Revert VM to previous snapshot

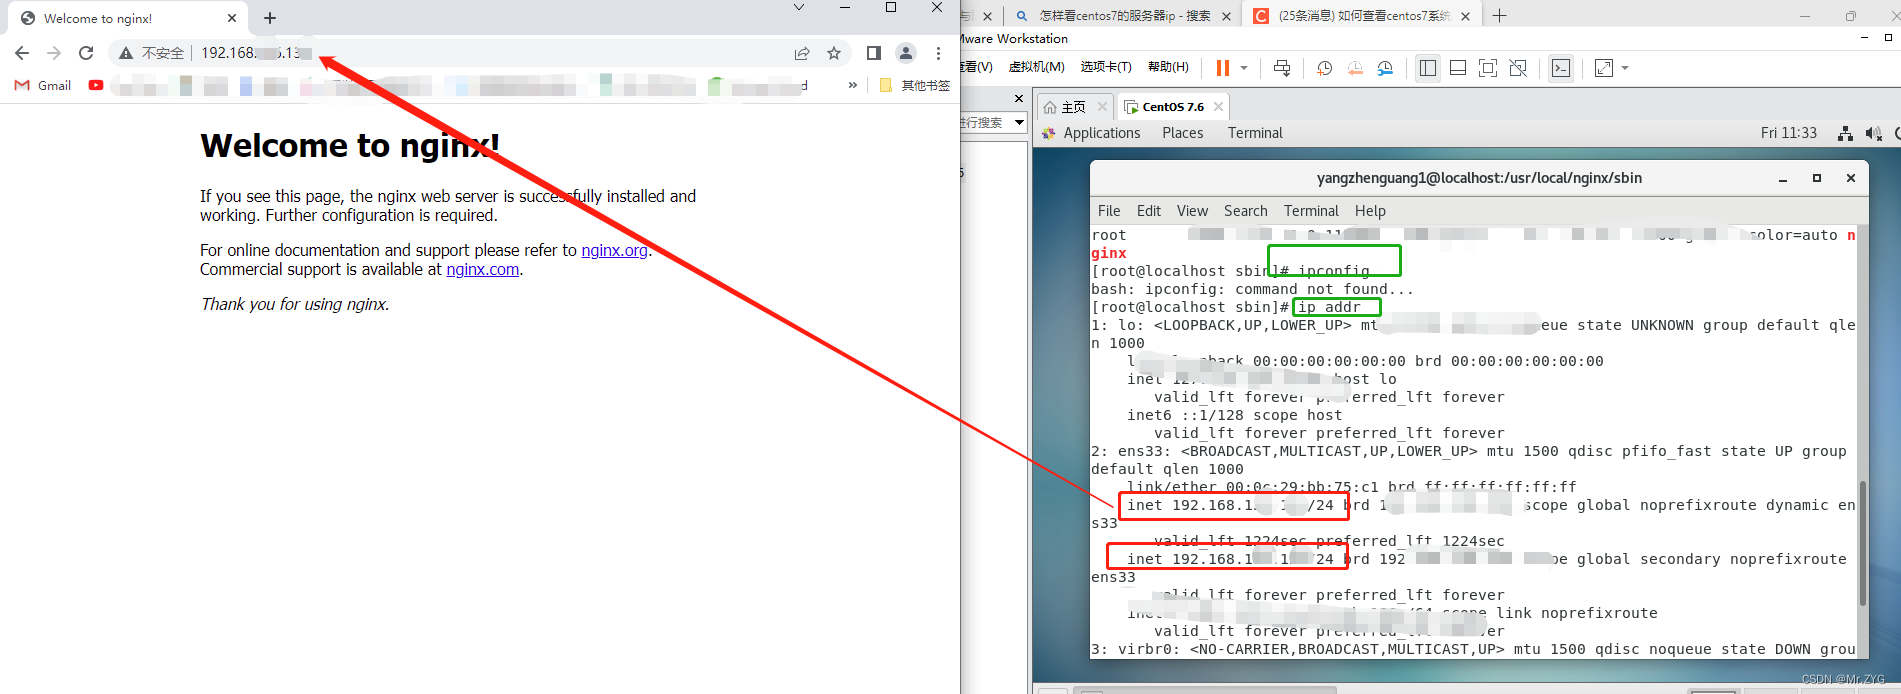(1355, 68)
